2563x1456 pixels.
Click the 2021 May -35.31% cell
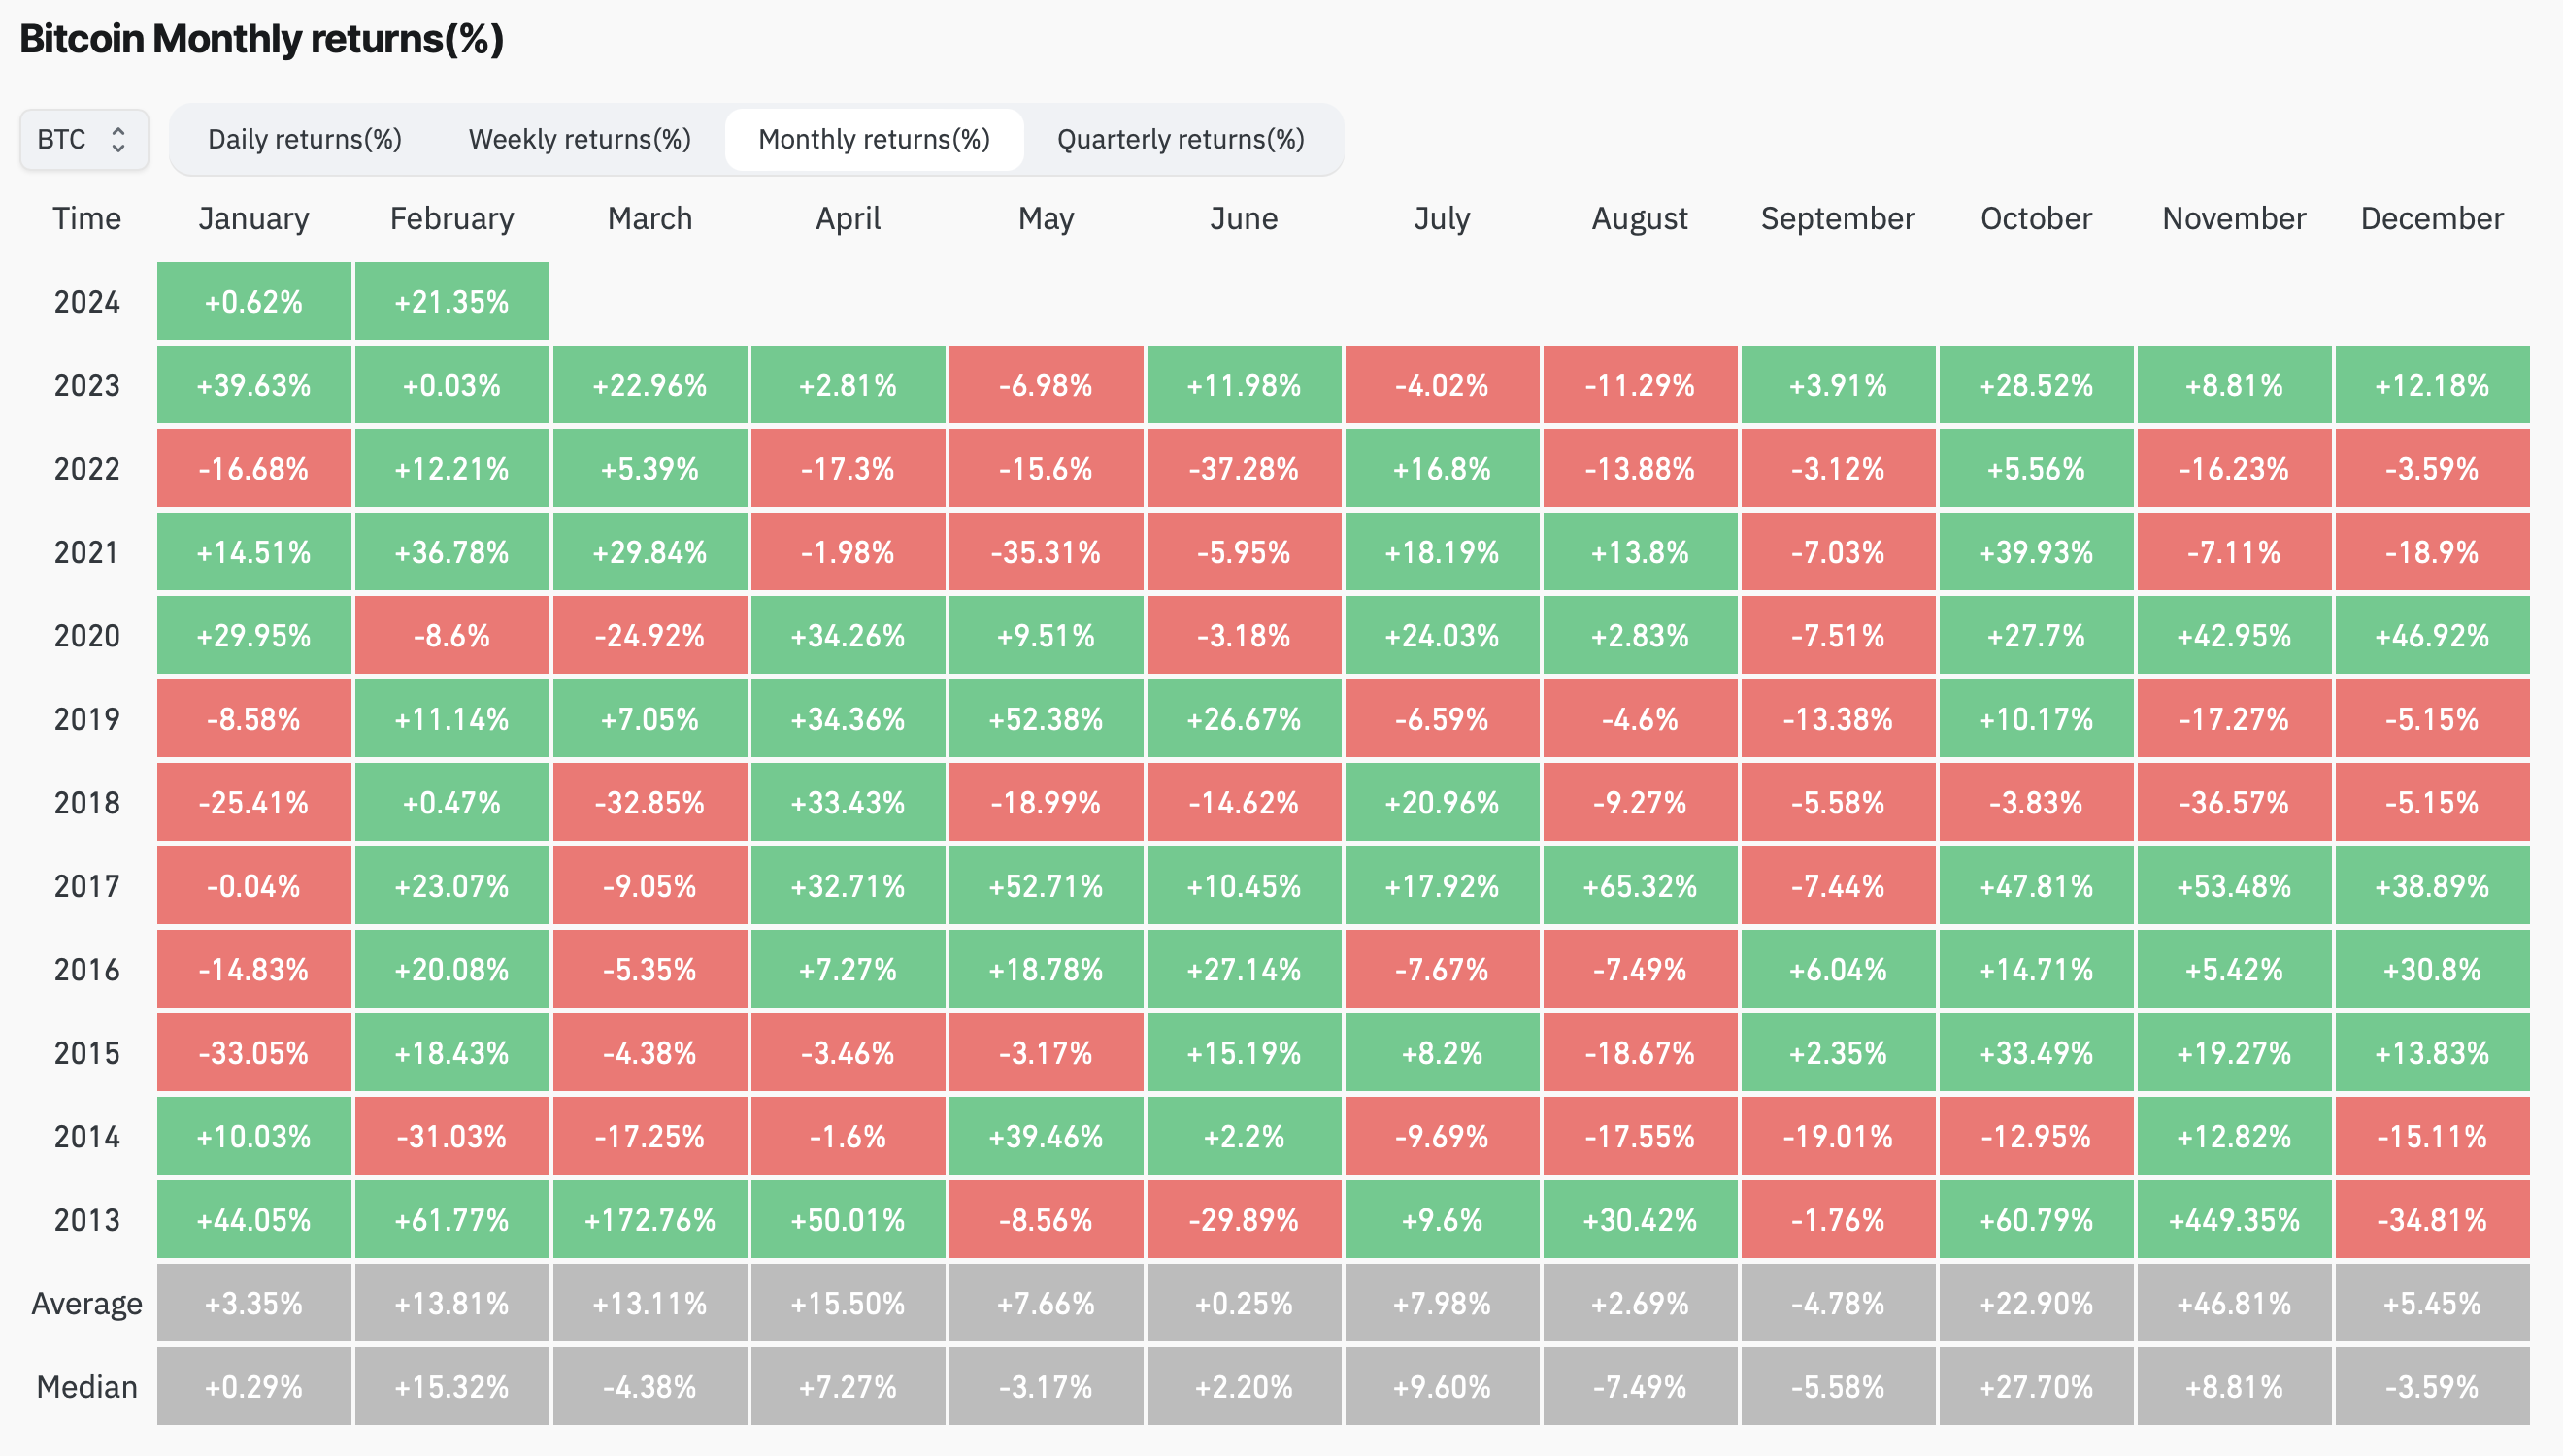tap(1045, 552)
